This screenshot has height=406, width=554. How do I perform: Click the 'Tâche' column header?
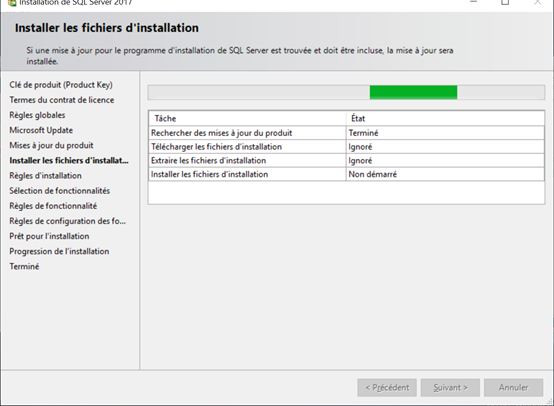pos(247,118)
